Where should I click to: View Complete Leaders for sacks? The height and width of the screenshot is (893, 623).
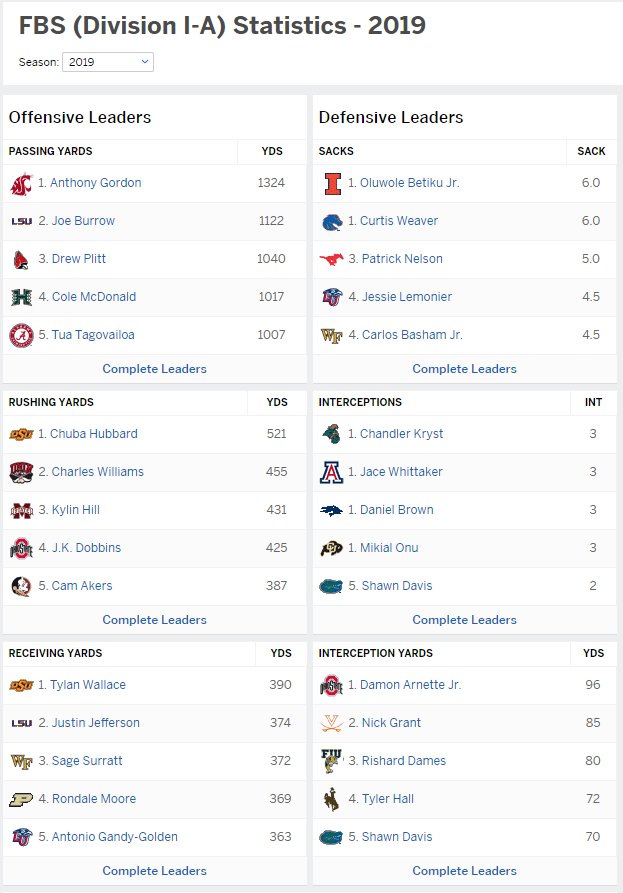point(464,369)
